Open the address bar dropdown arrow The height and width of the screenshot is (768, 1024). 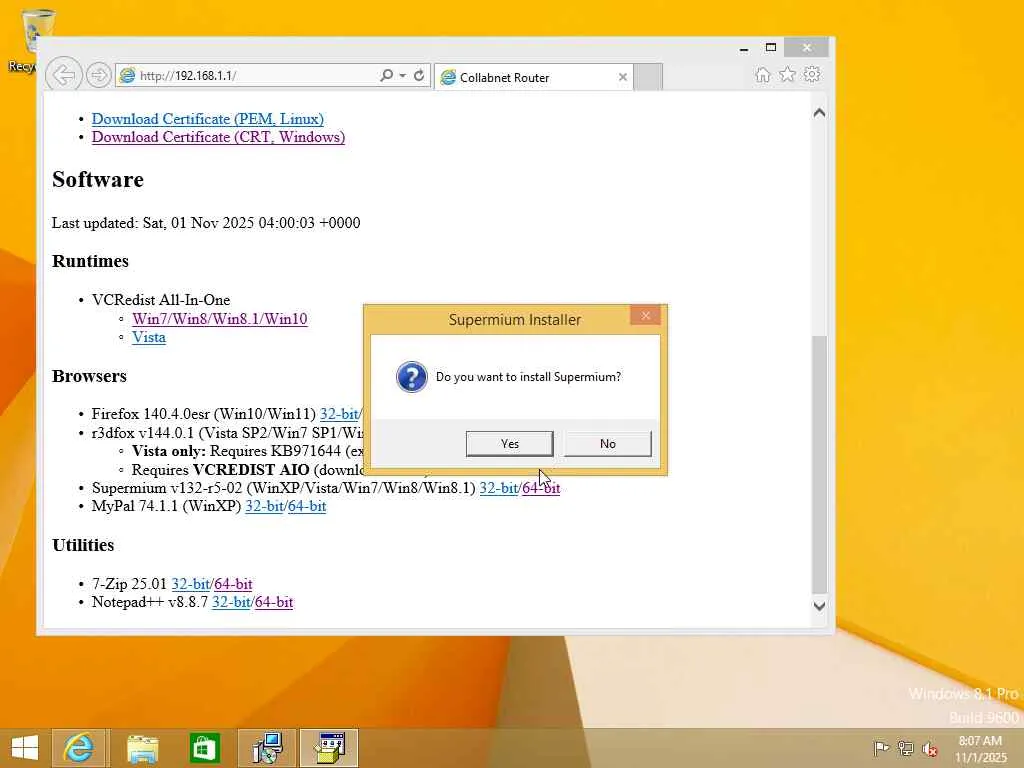(403, 76)
